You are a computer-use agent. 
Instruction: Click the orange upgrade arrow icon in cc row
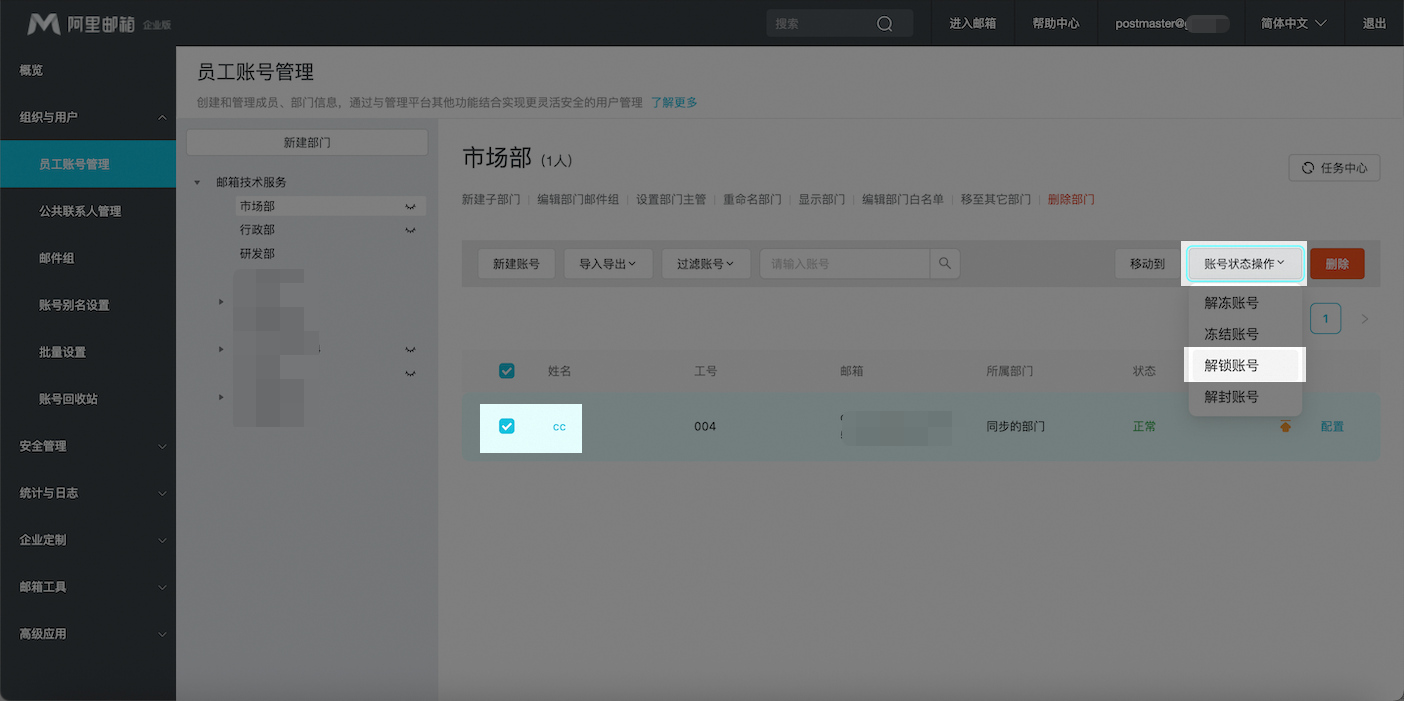1285,427
